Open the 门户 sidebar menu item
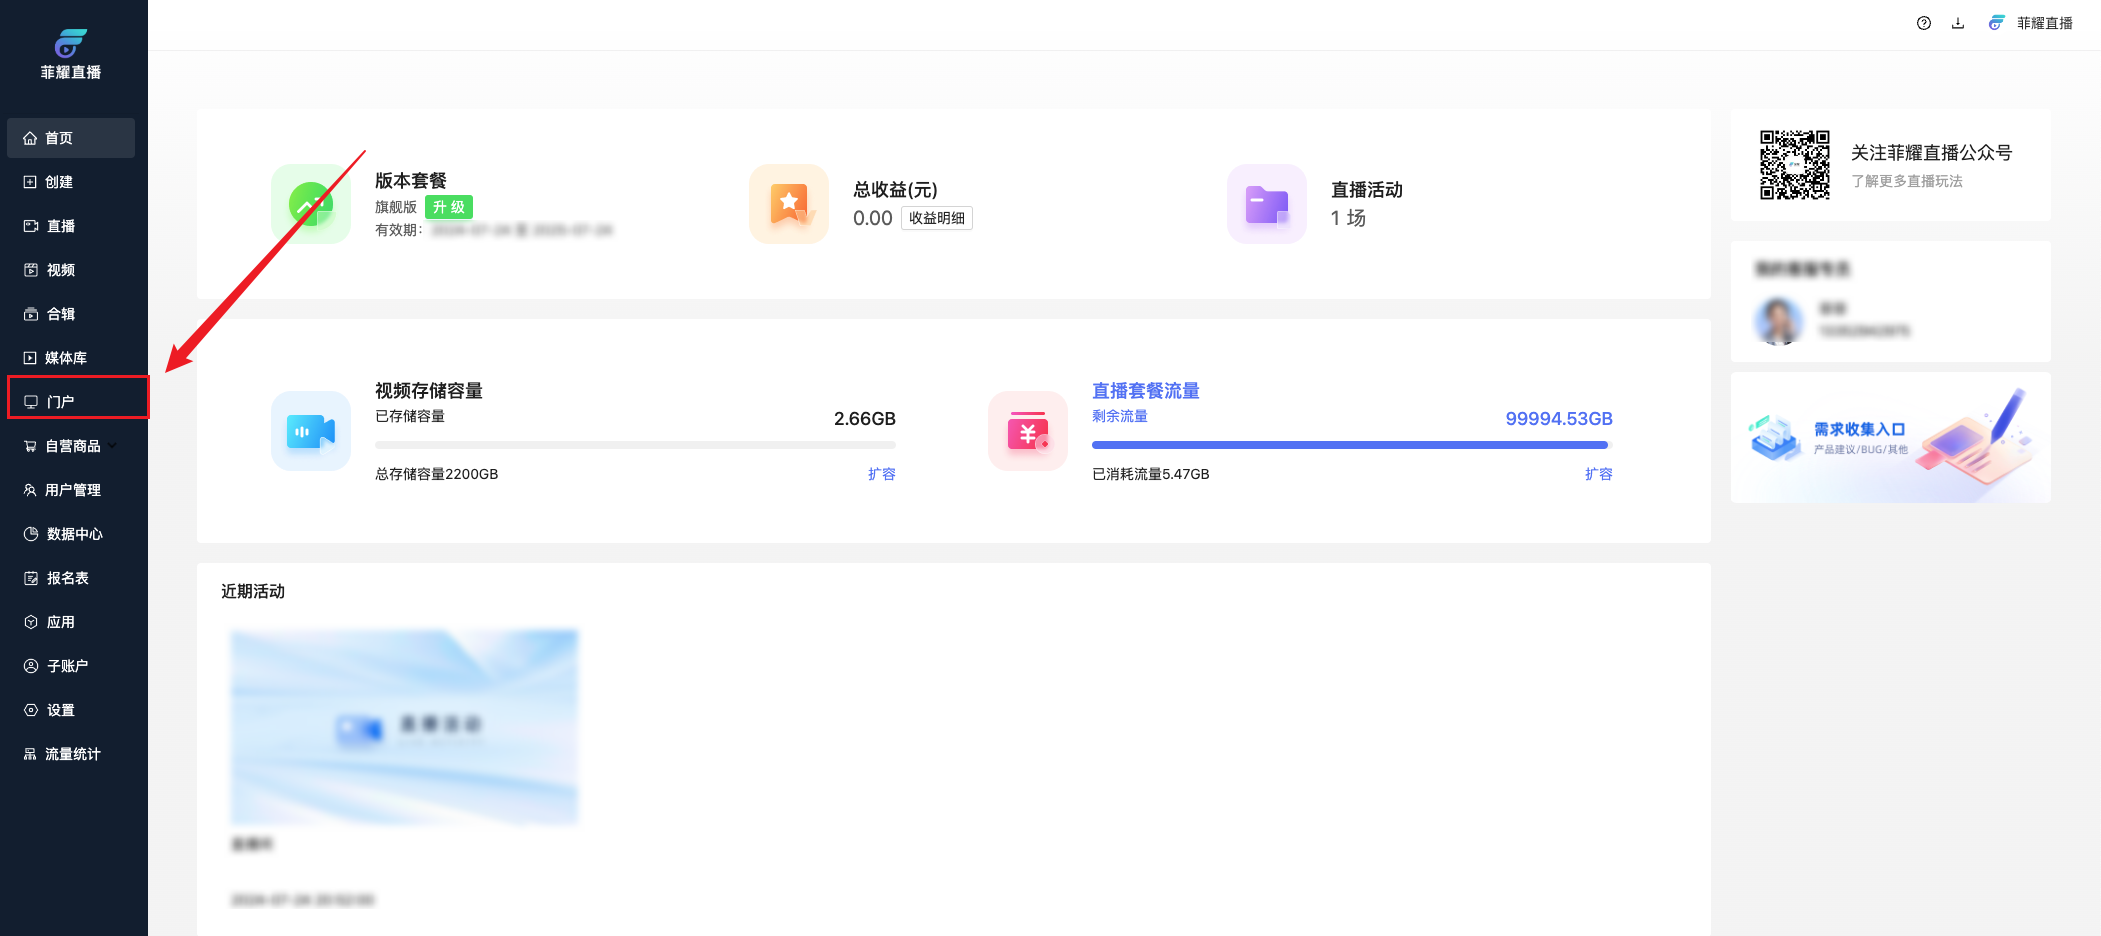The image size is (2101, 936). pos(61,402)
